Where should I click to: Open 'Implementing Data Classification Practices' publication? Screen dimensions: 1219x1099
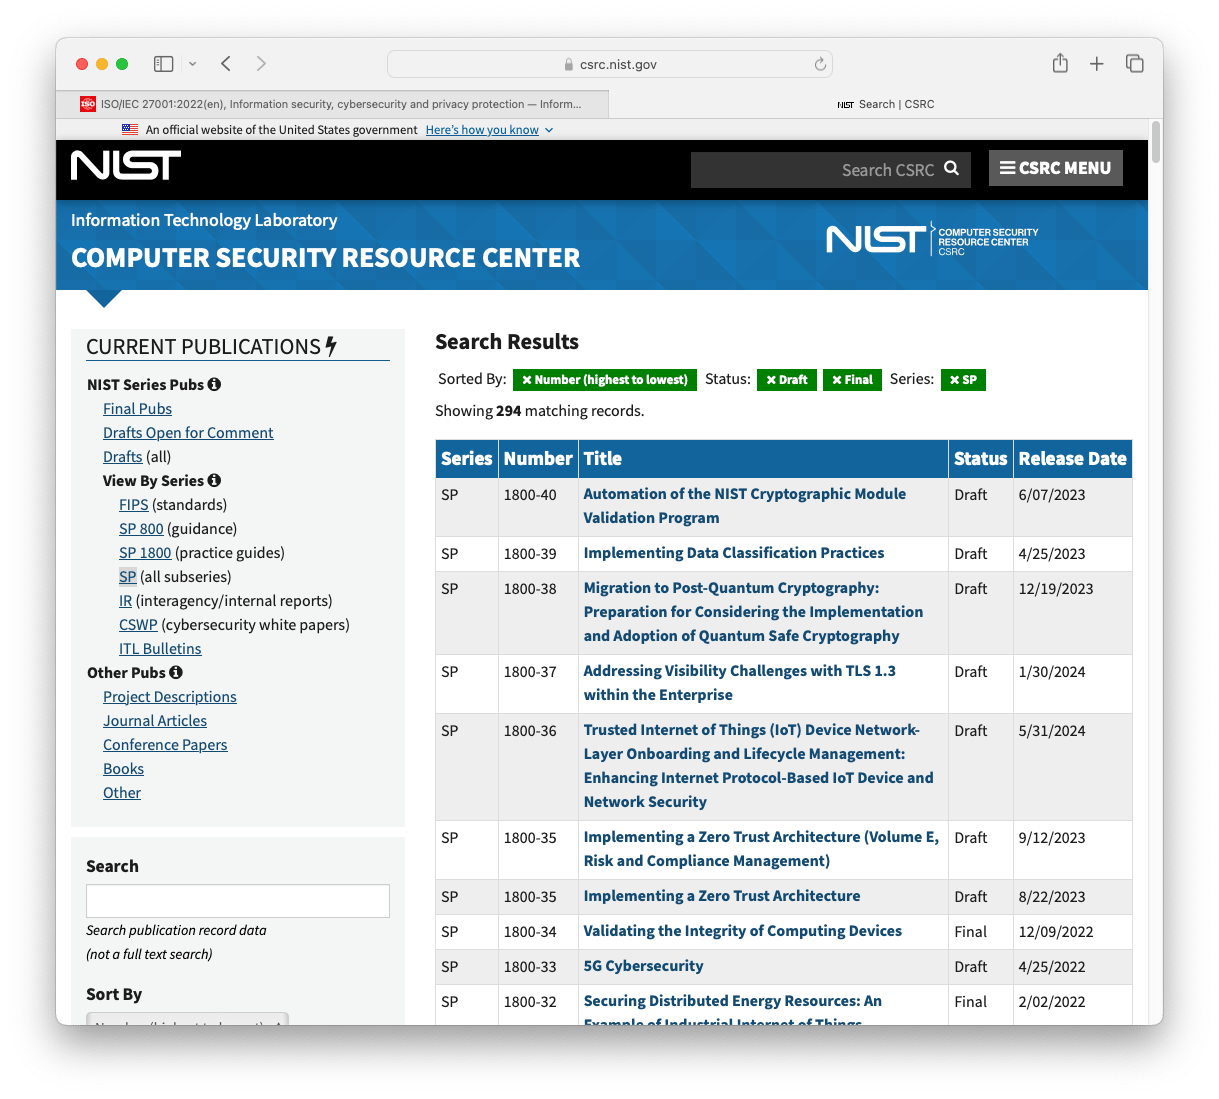click(734, 553)
